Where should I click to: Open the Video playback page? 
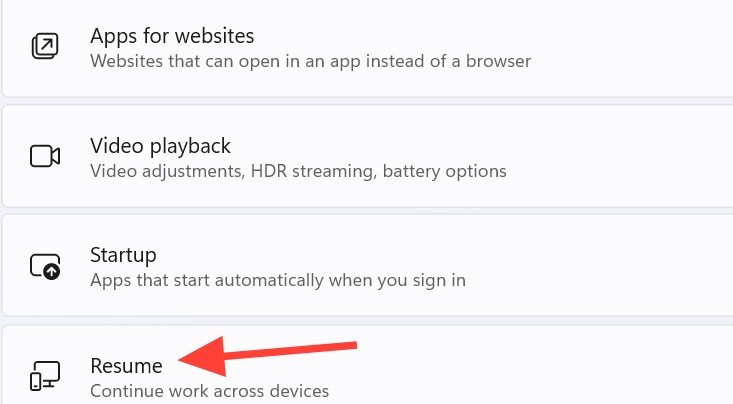(160, 146)
